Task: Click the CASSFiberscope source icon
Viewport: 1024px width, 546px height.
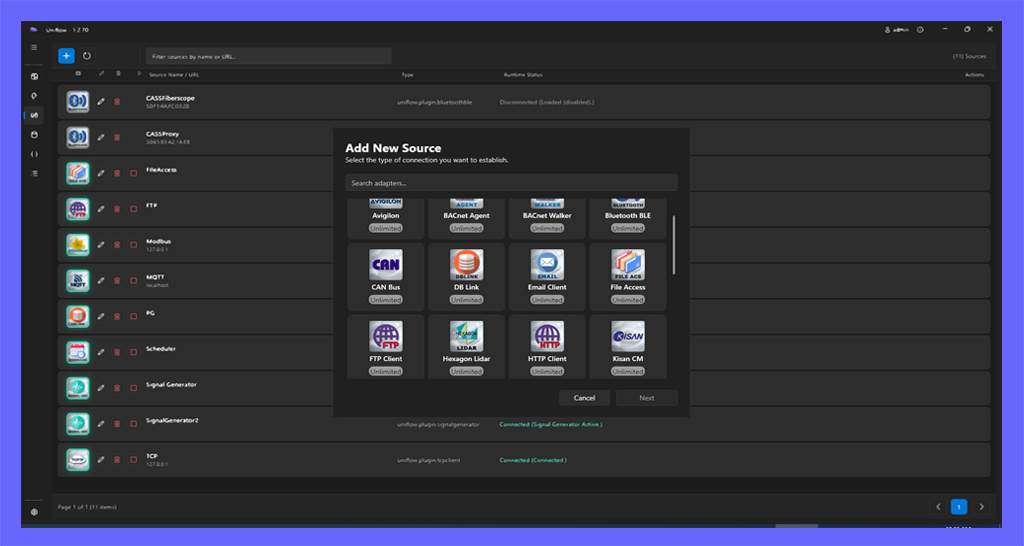Action: click(x=78, y=102)
